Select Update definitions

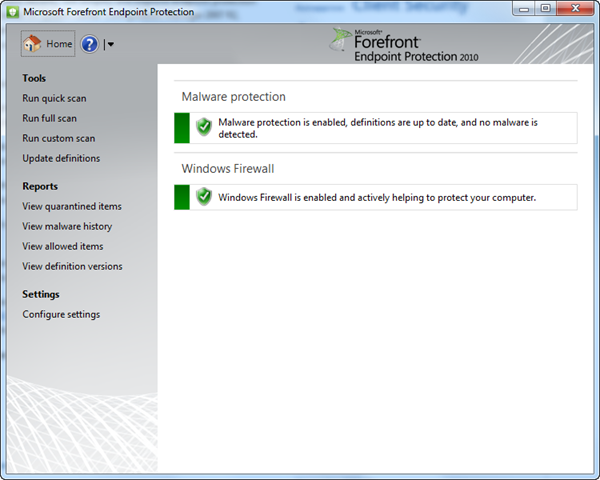pos(61,158)
